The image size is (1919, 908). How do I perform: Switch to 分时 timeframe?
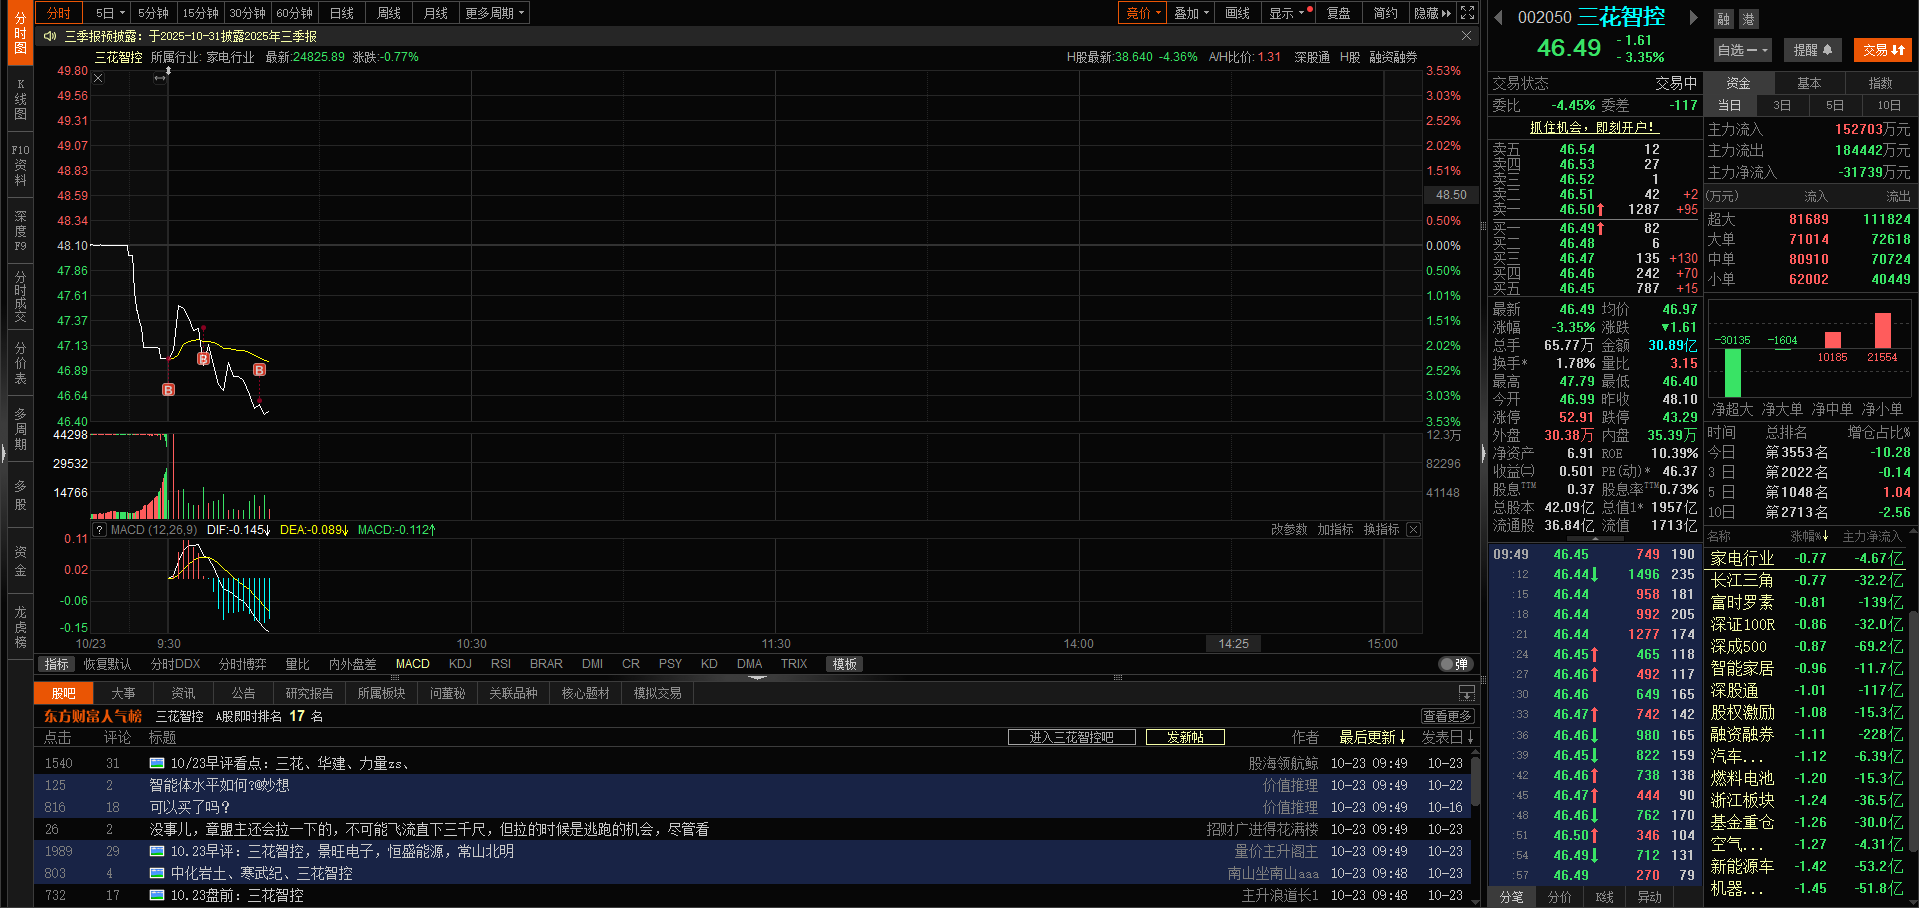pyautogui.click(x=59, y=13)
